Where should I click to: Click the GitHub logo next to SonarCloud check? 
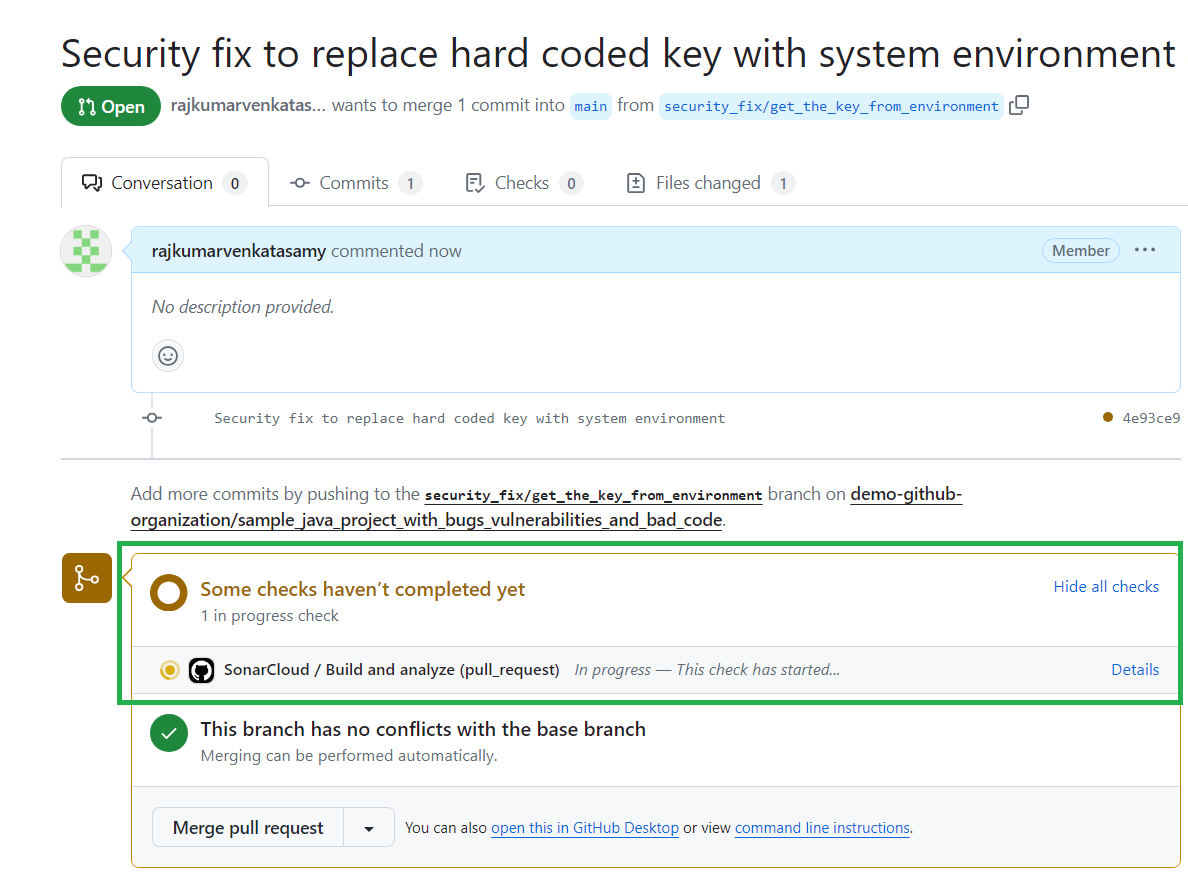[x=201, y=669]
